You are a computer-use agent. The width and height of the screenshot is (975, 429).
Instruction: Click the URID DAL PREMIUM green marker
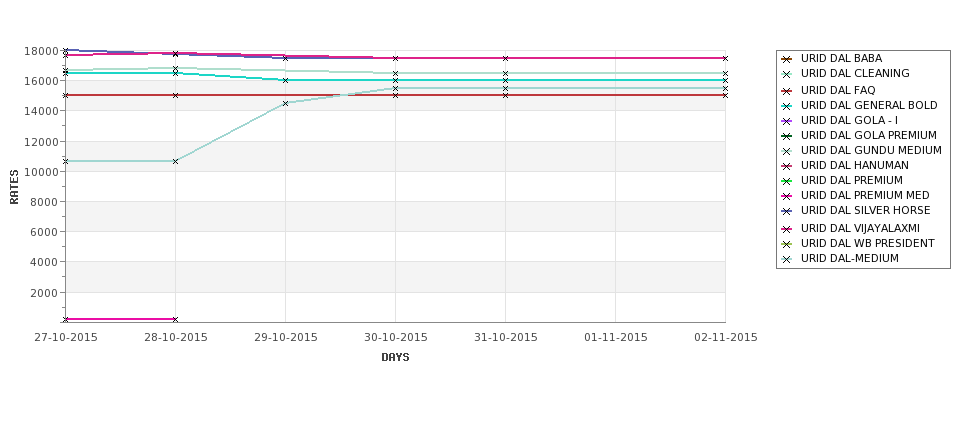click(x=787, y=181)
